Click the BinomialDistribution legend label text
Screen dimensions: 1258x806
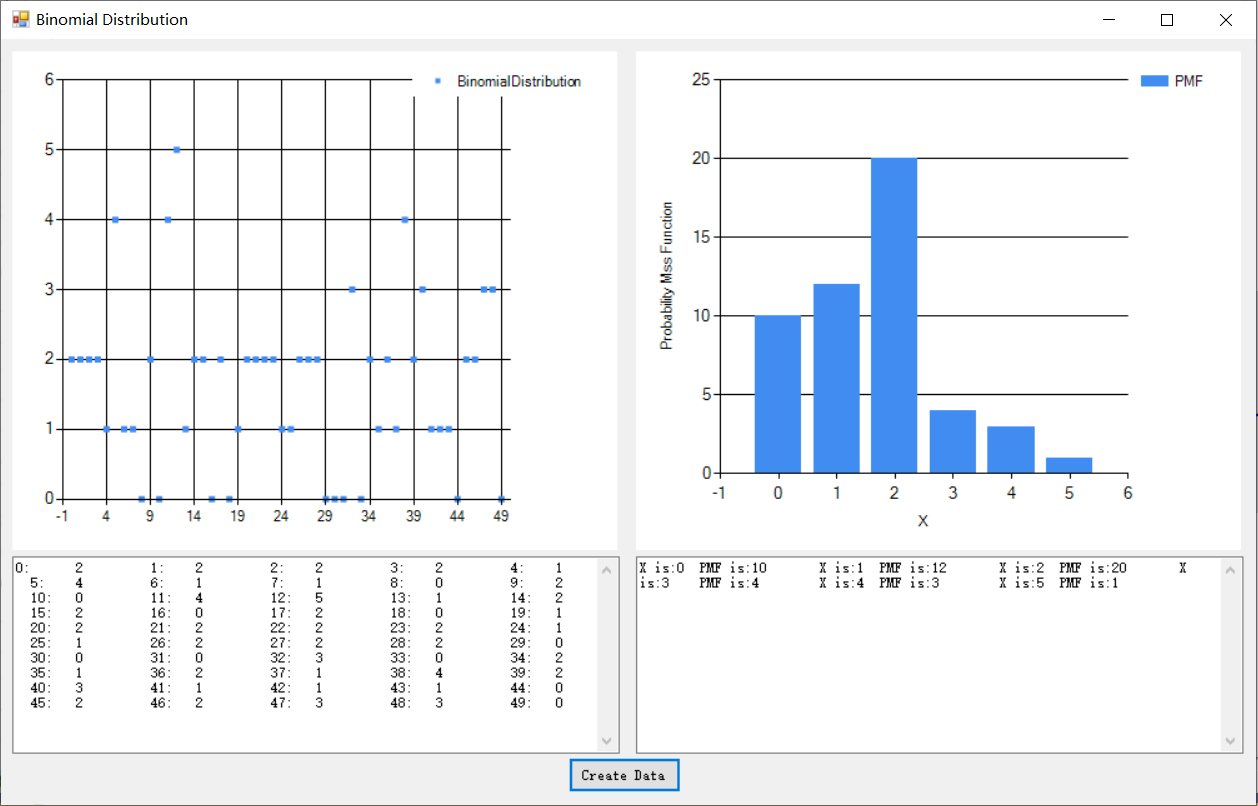coord(518,81)
